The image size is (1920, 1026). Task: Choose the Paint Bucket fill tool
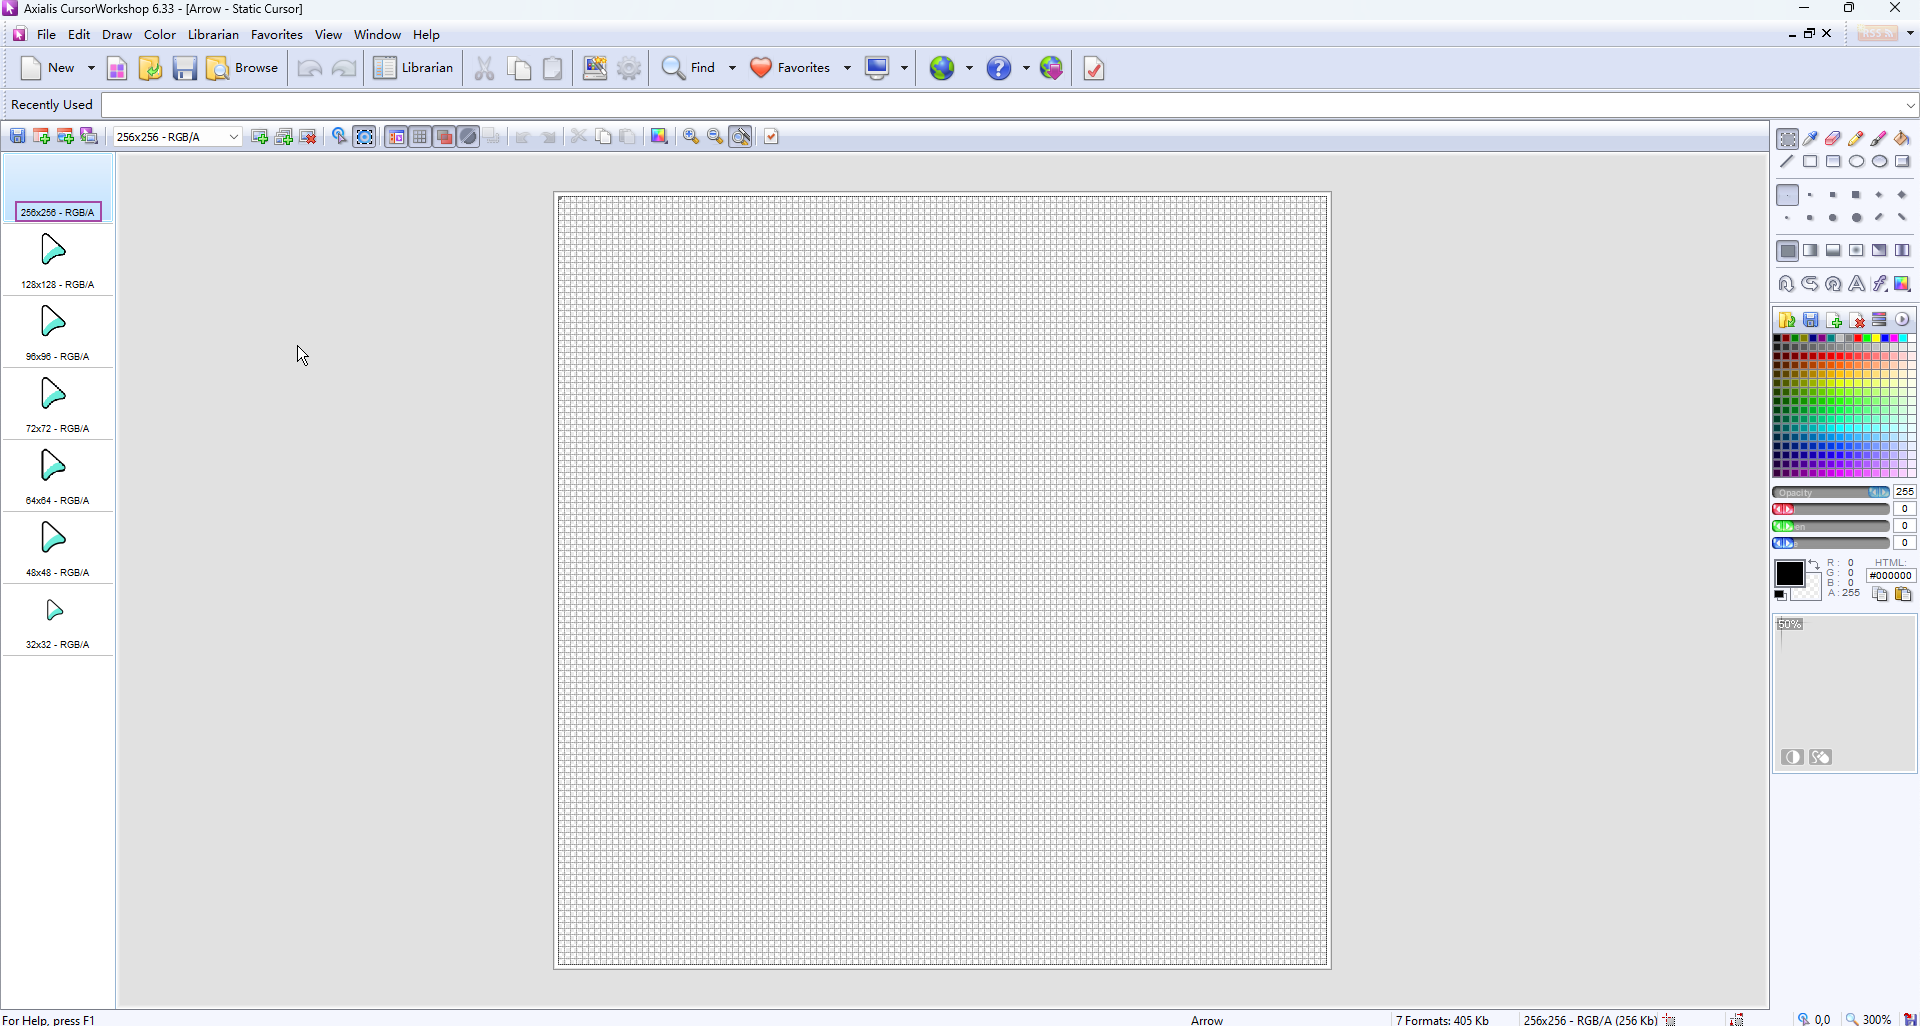(1902, 138)
